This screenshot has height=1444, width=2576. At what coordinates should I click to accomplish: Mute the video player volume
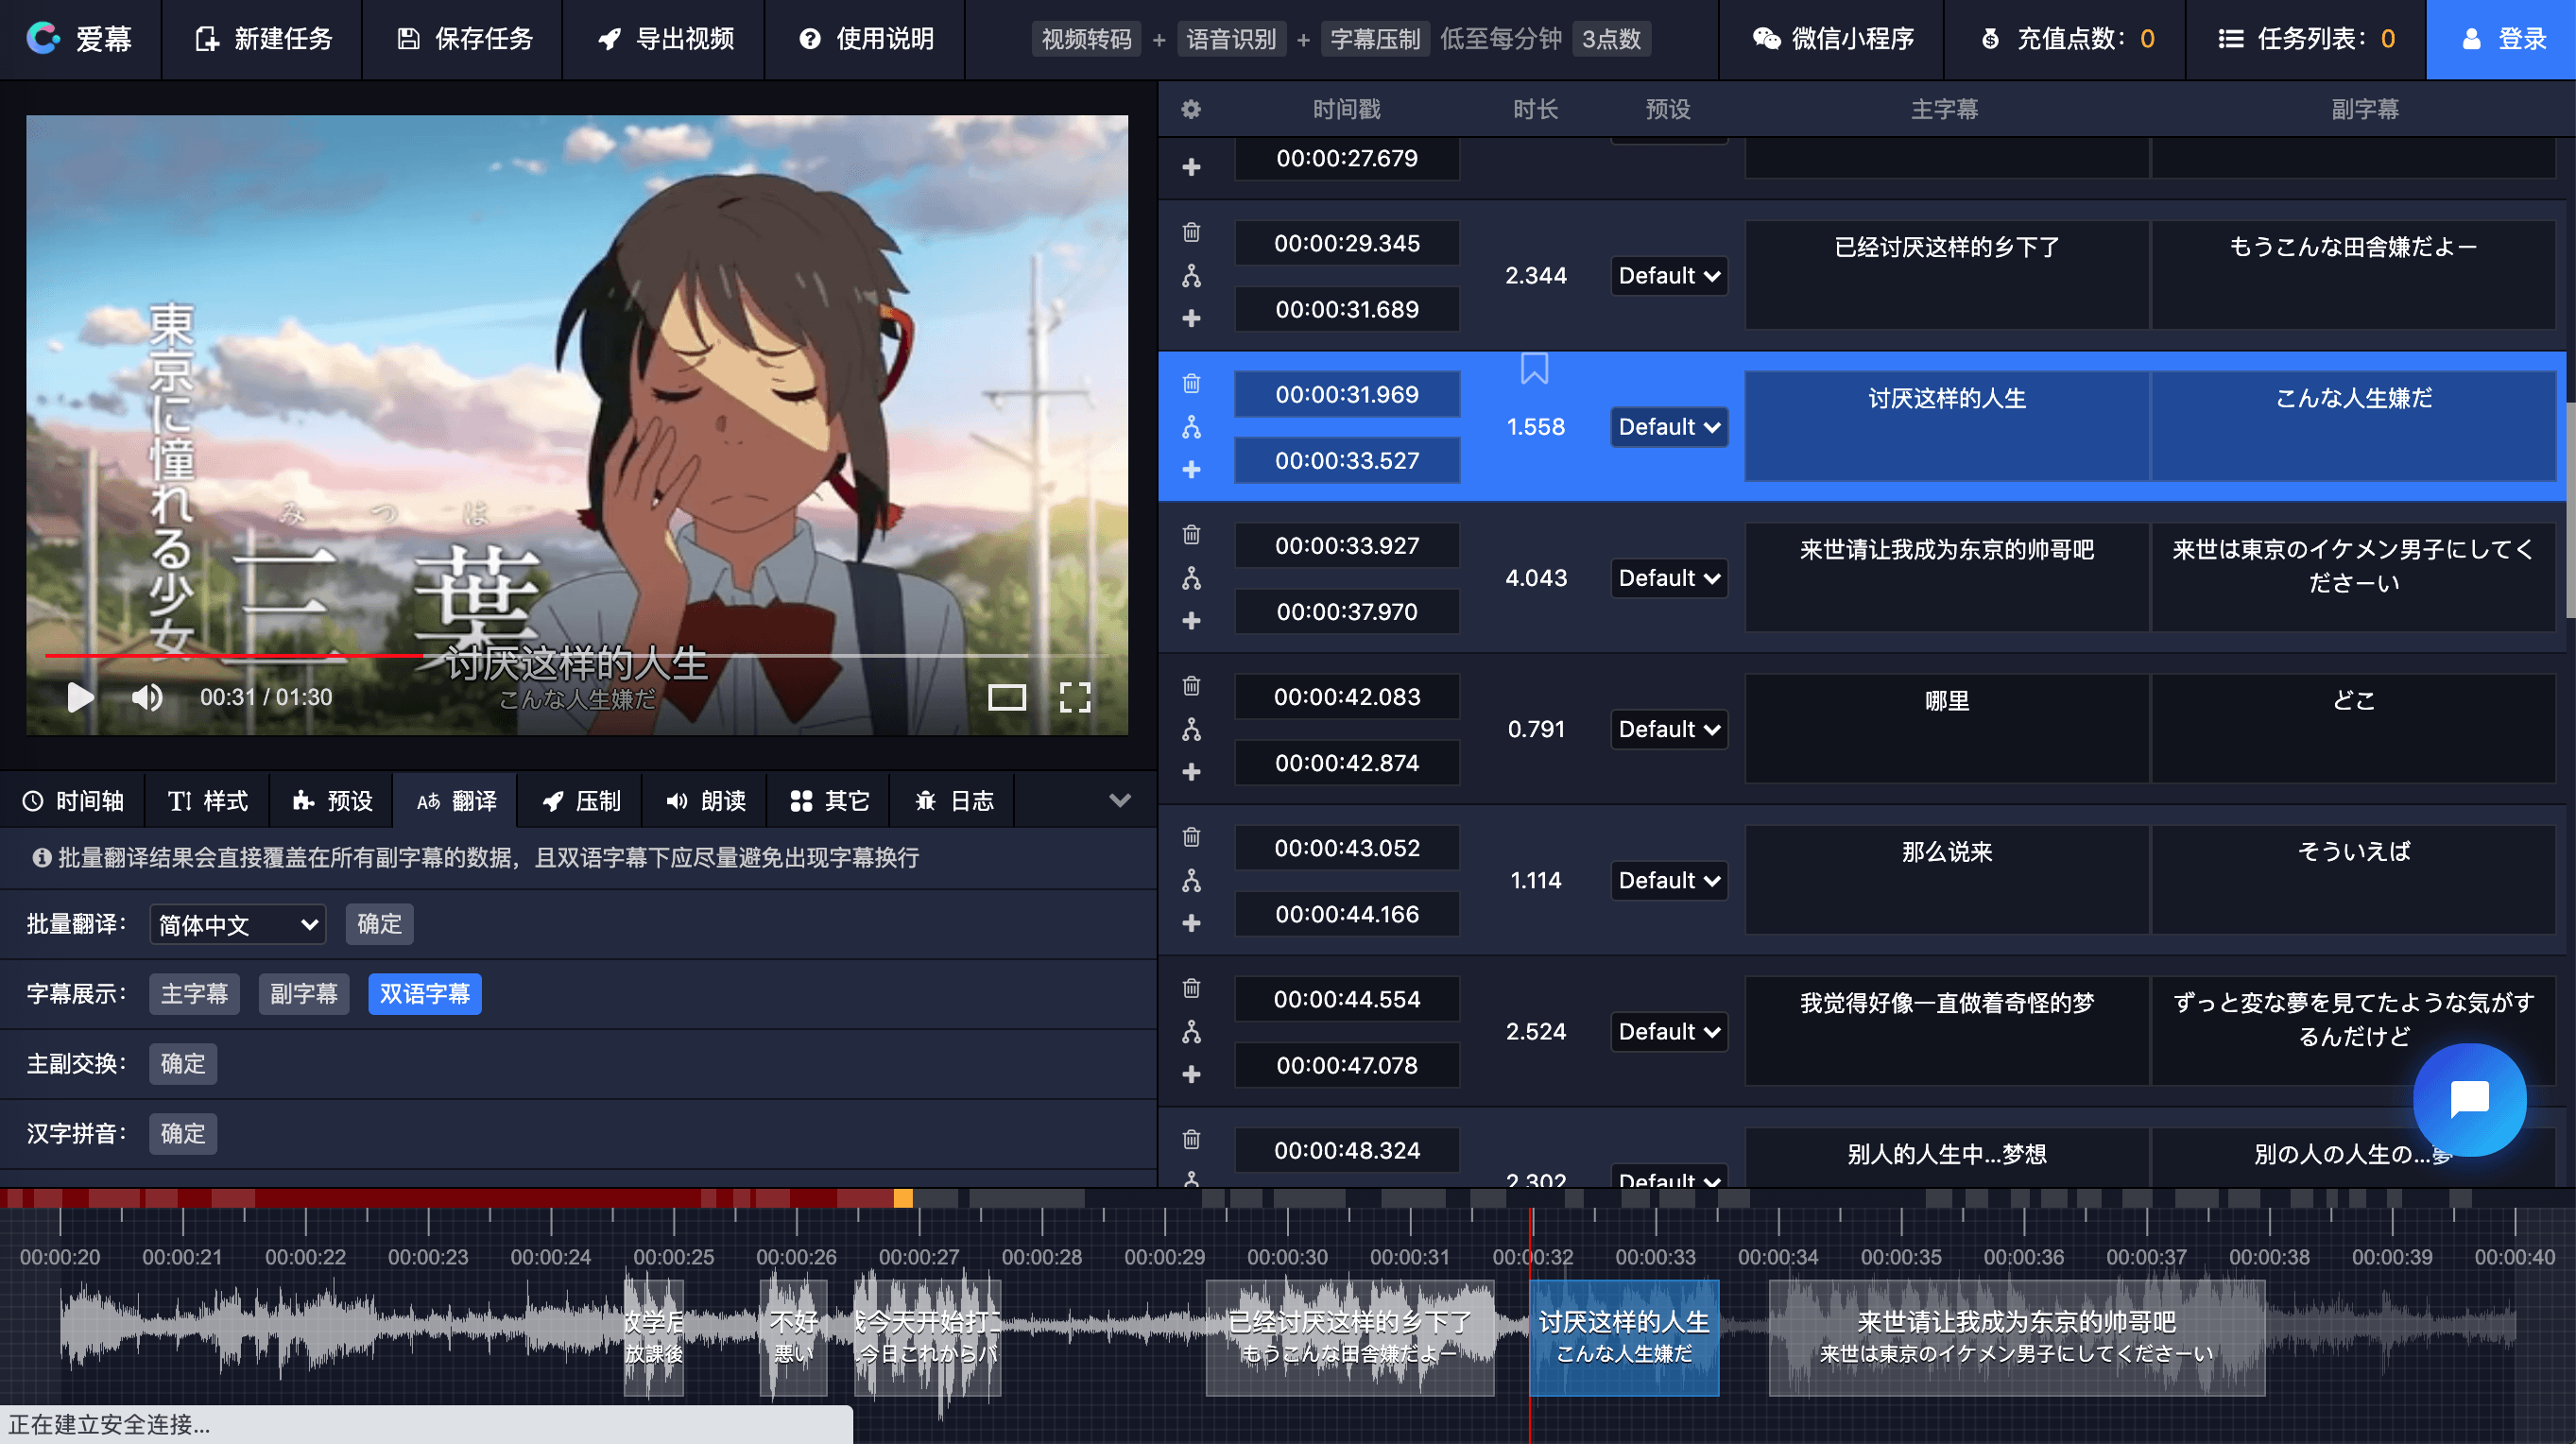tap(147, 697)
